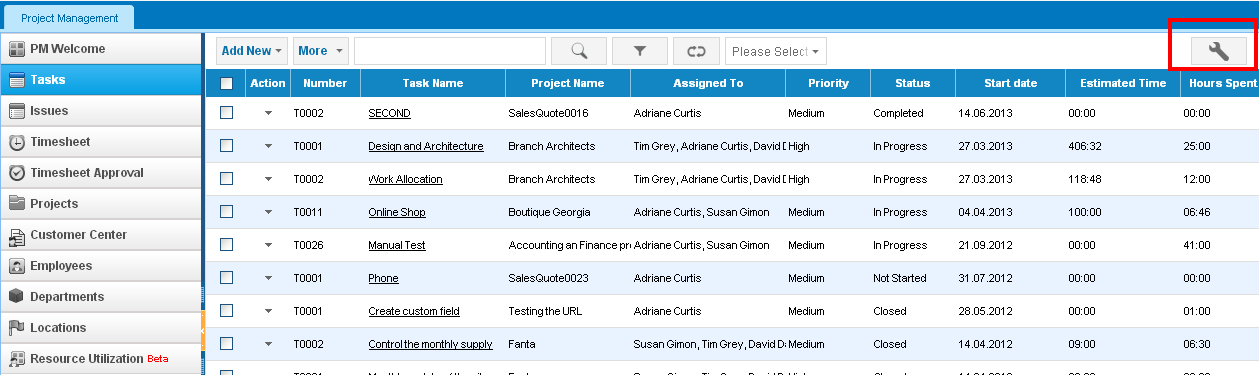Sort by the Status column header
The image size is (1259, 375).
pyautogui.click(x=913, y=83)
